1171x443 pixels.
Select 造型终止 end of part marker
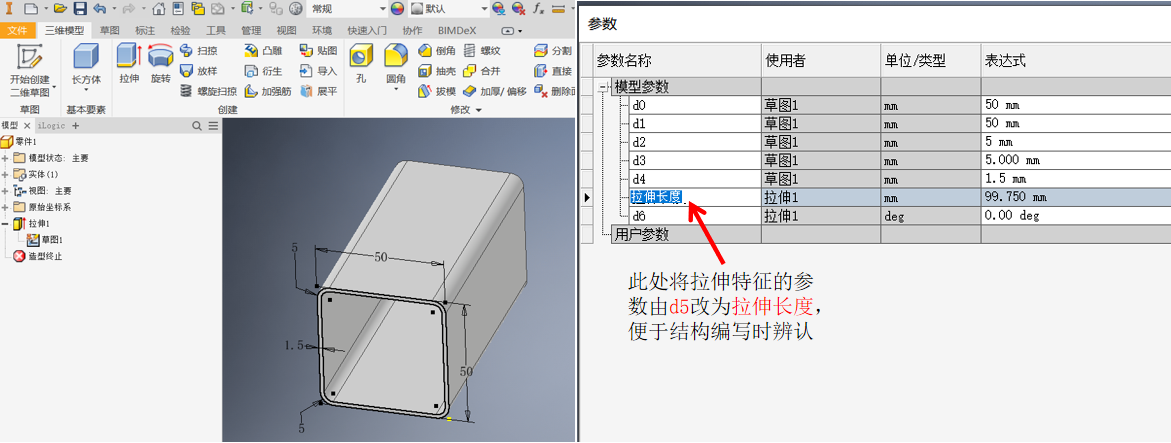pyautogui.click(x=37, y=256)
